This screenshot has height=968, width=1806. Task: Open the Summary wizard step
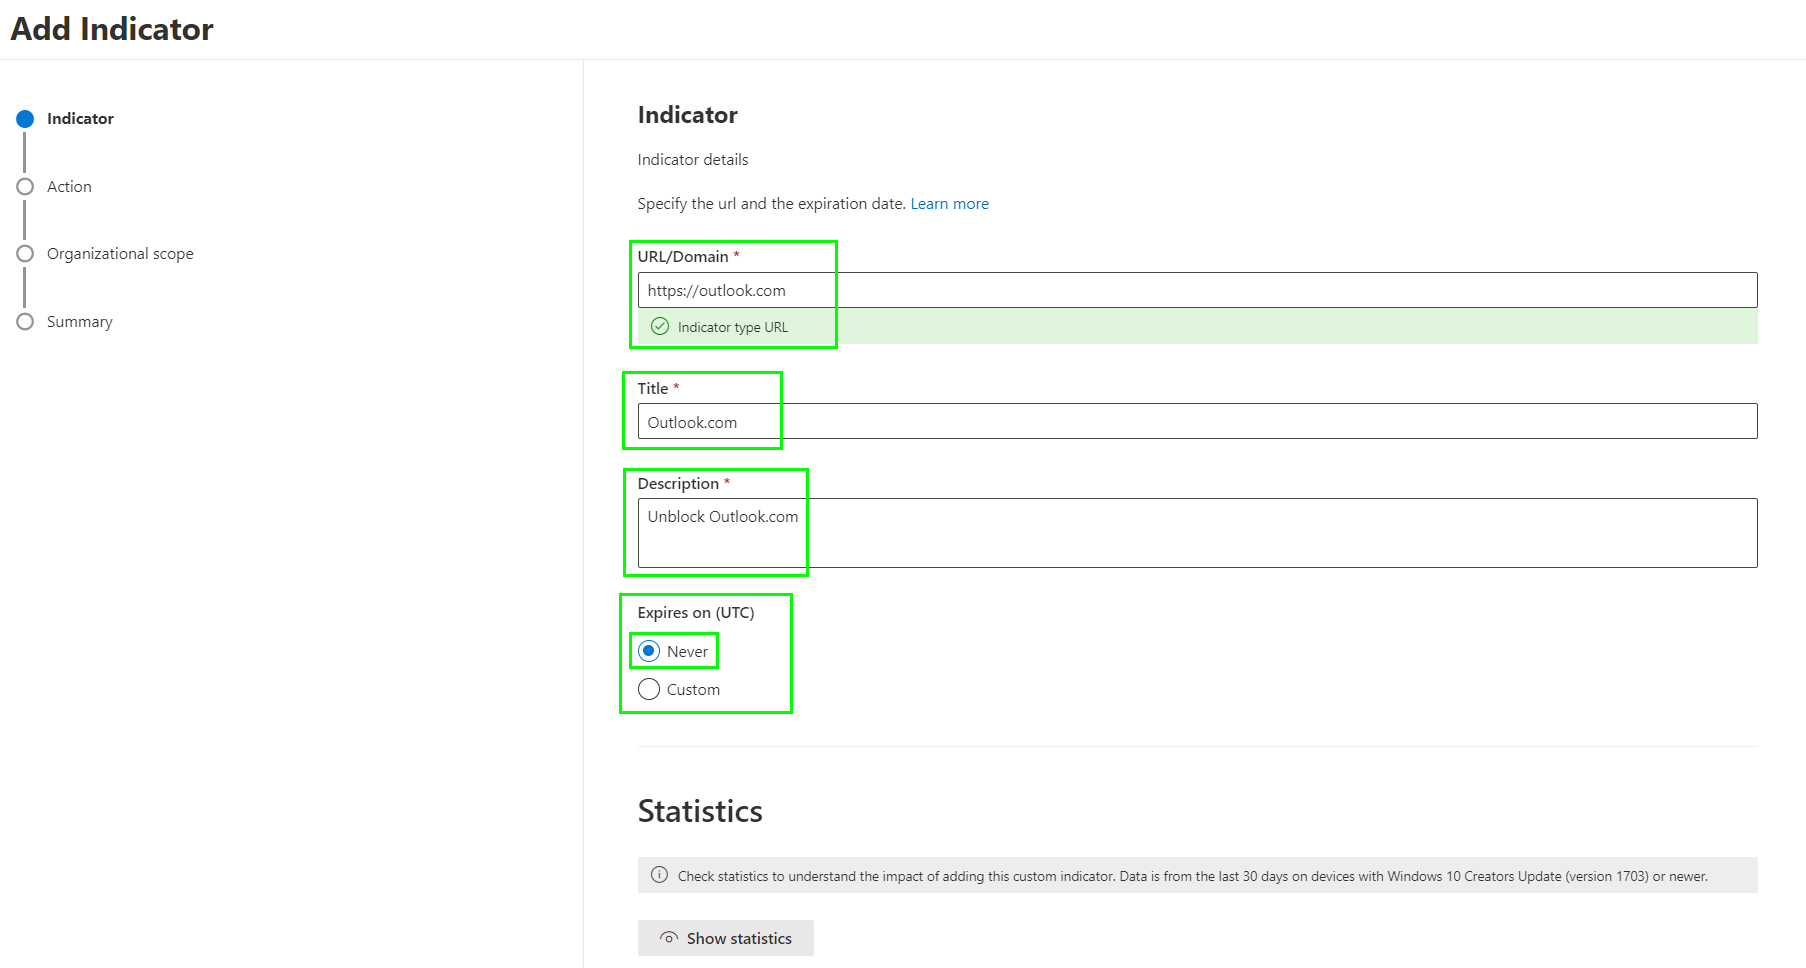pyautogui.click(x=80, y=322)
